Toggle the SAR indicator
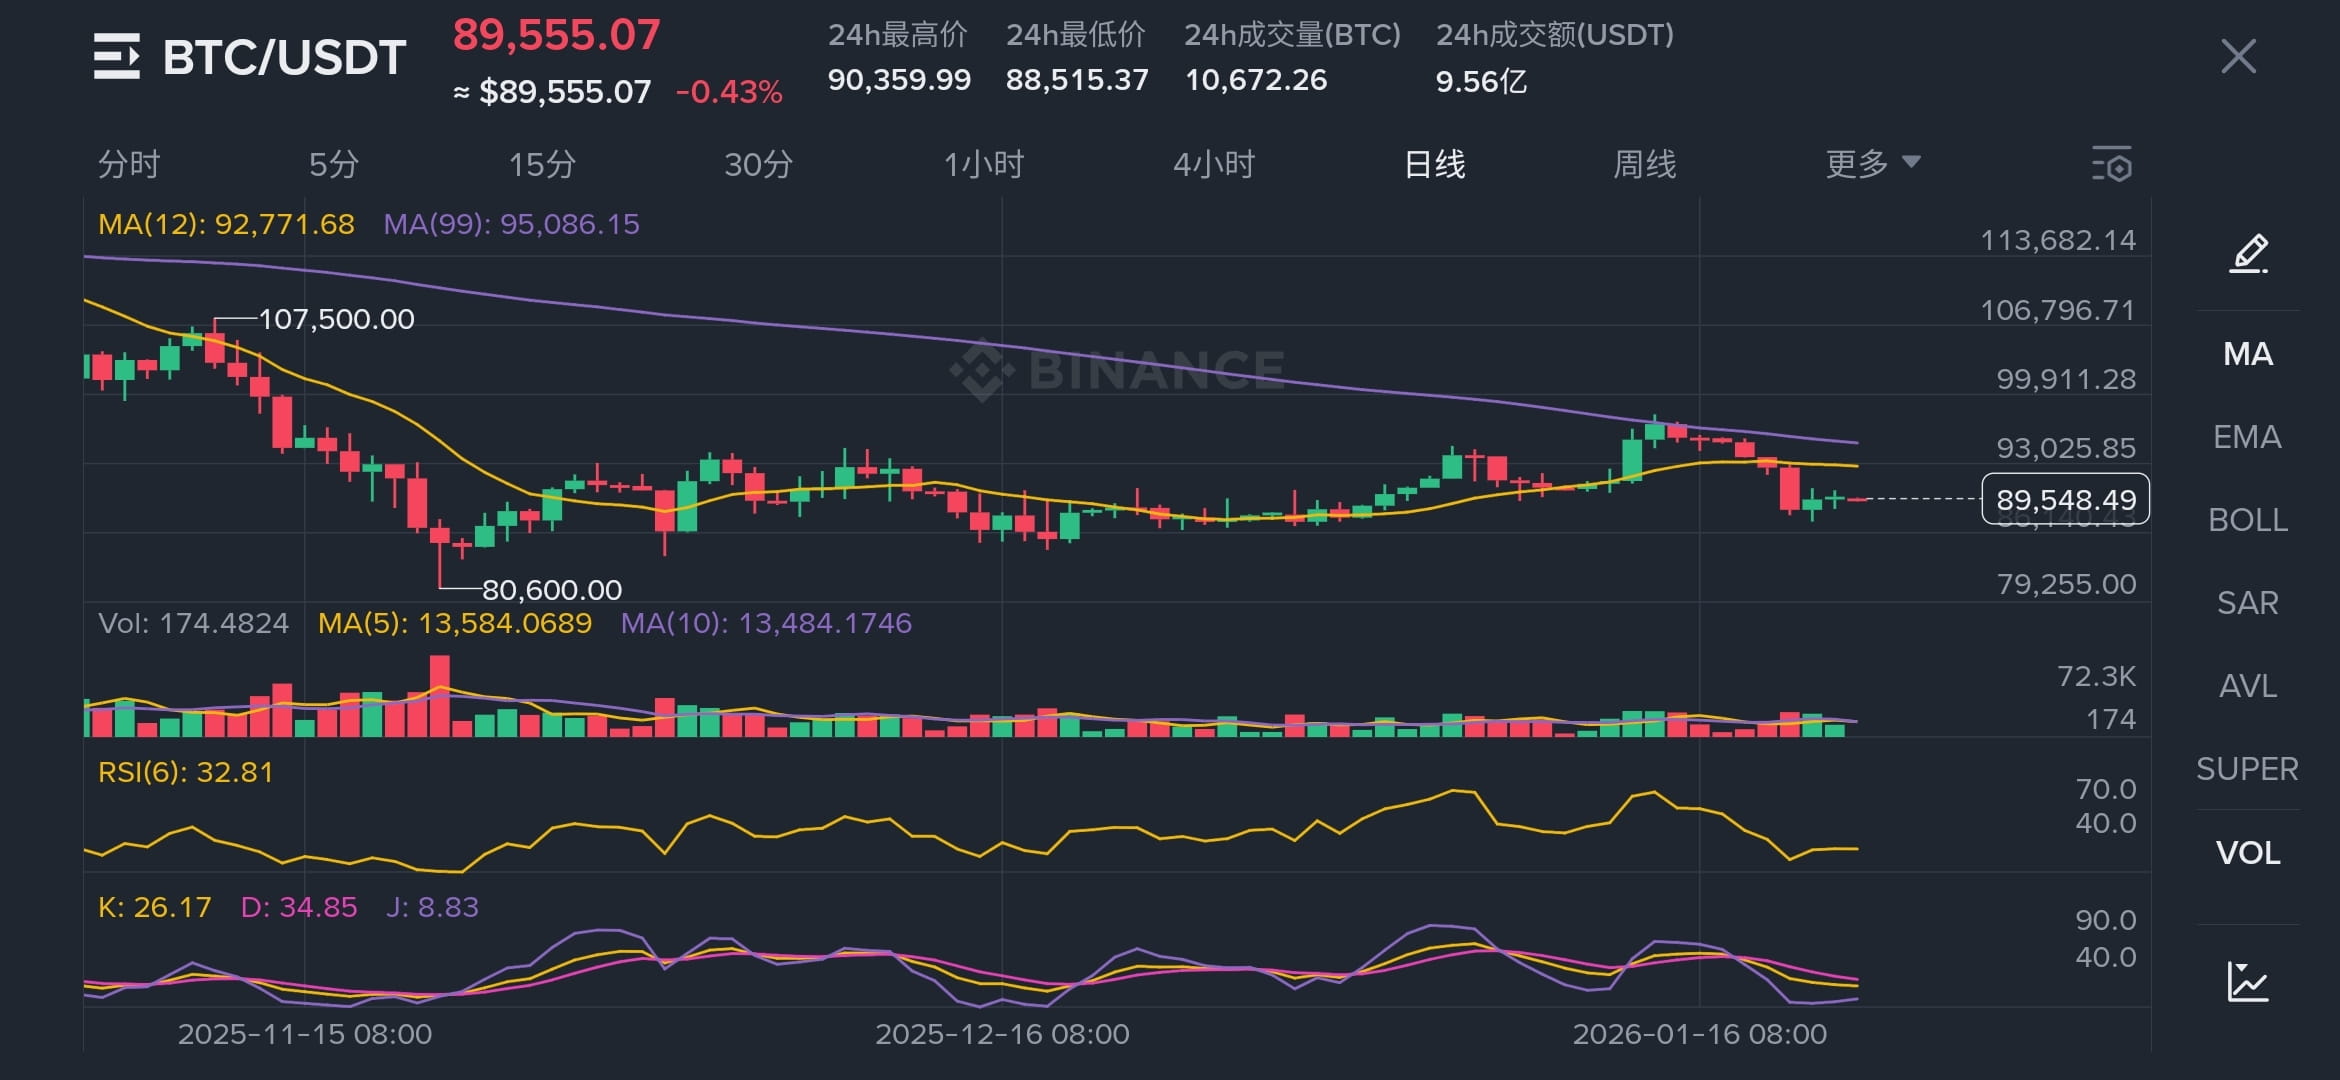2340x1080 pixels. 2248,603
